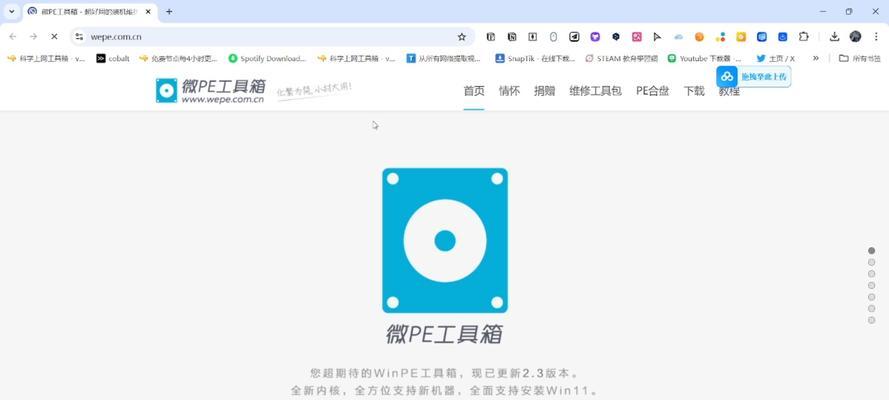Open the cobalt bookmark
889x400 pixels.
pyautogui.click(x=113, y=58)
